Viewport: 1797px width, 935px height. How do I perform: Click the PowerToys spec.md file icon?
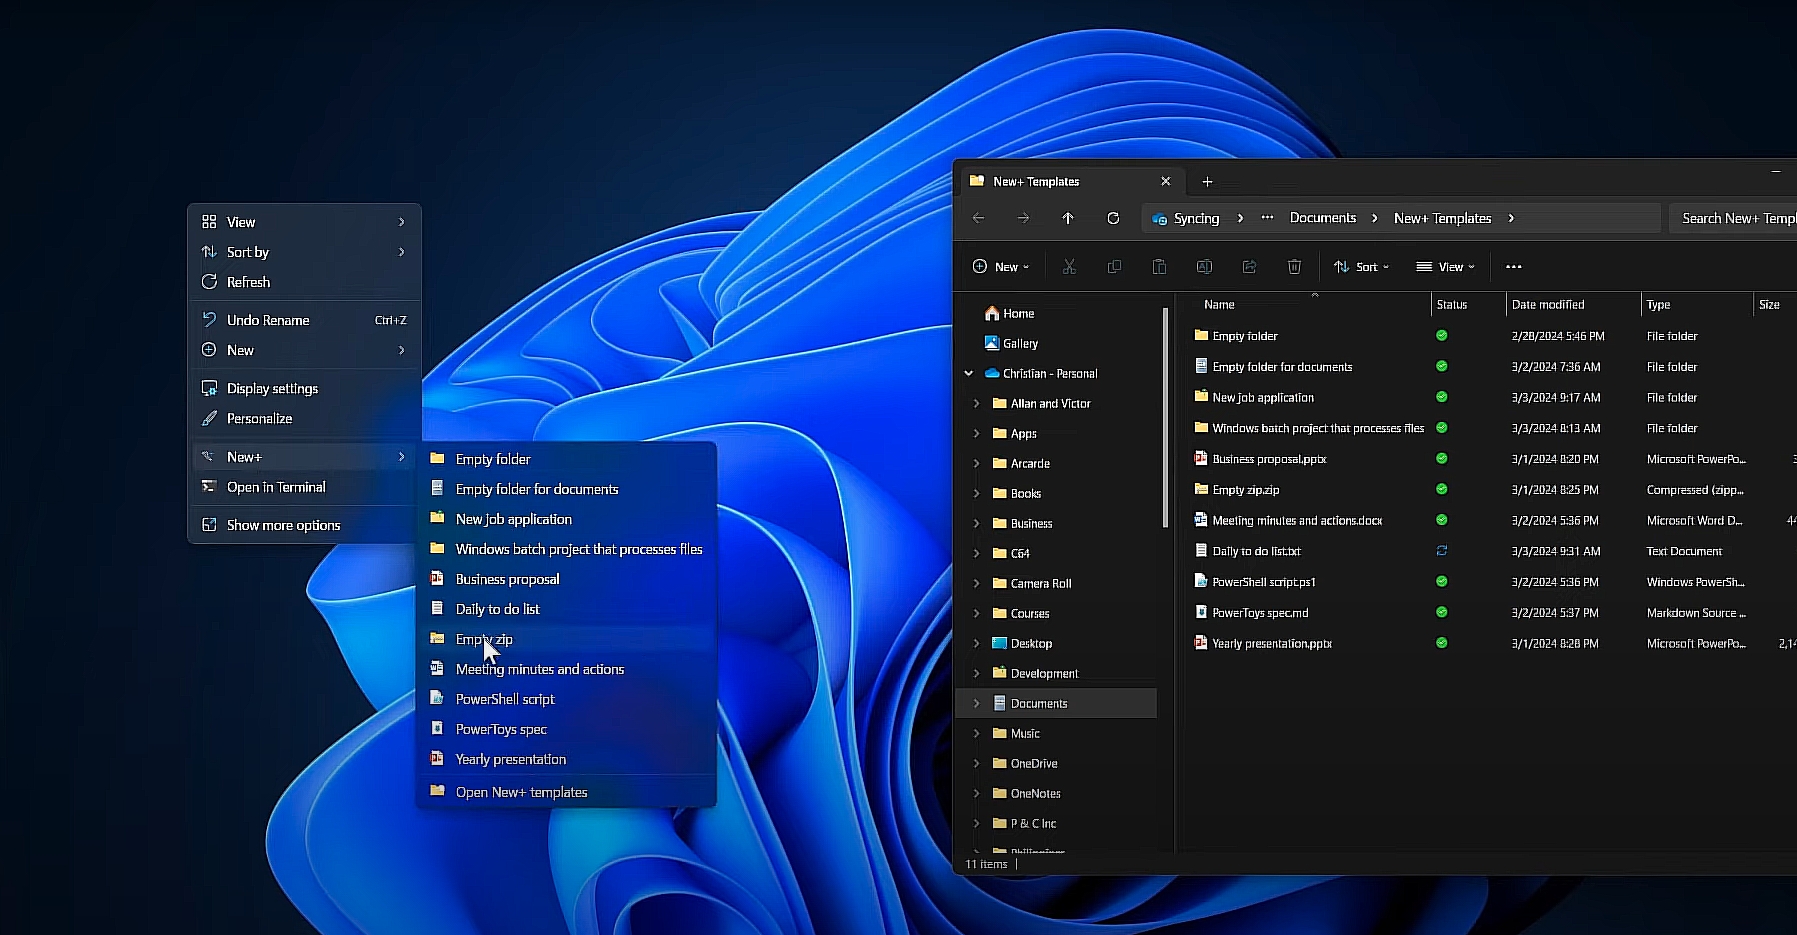1201,612
